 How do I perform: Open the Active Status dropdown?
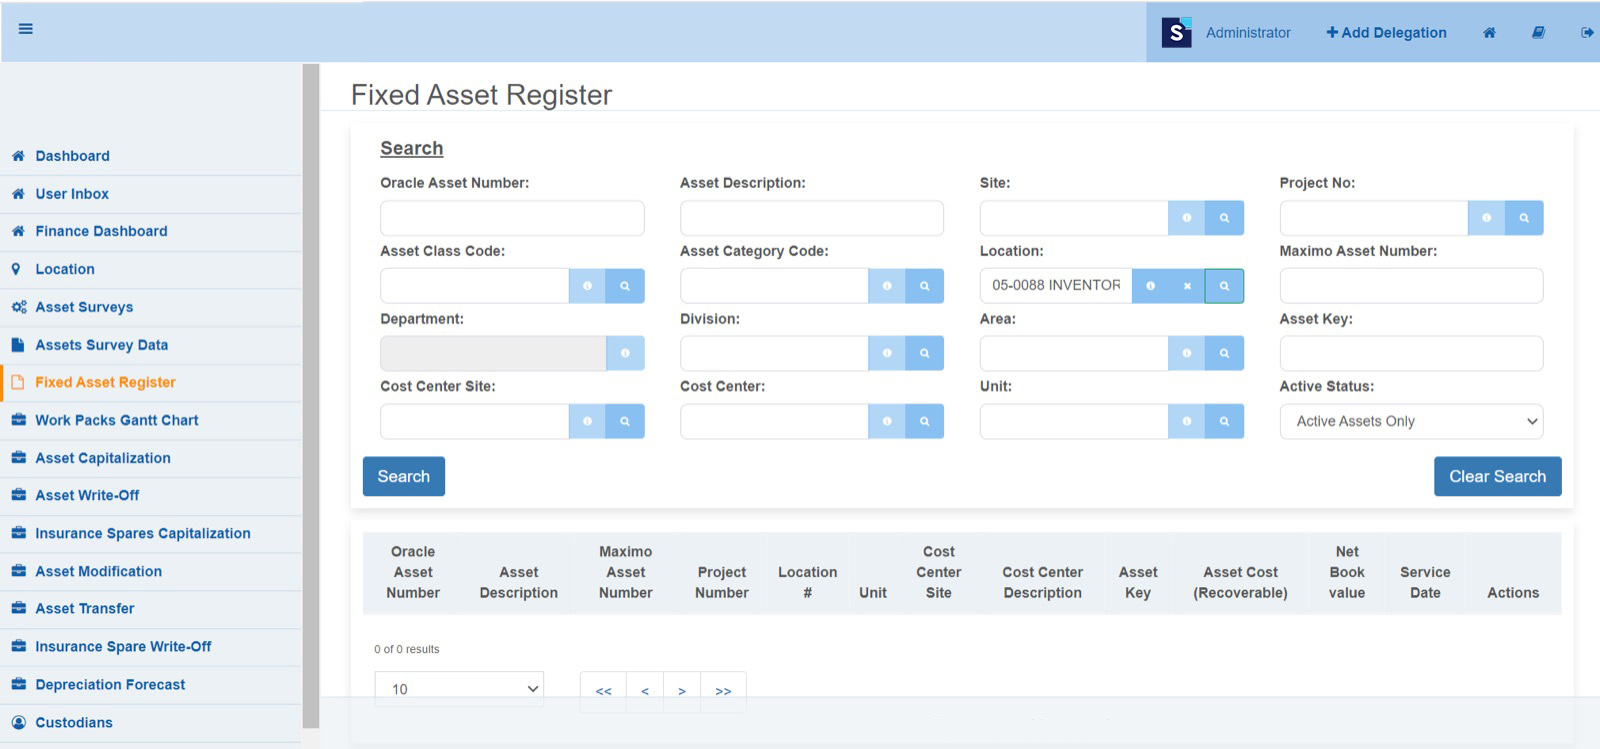click(x=1411, y=421)
